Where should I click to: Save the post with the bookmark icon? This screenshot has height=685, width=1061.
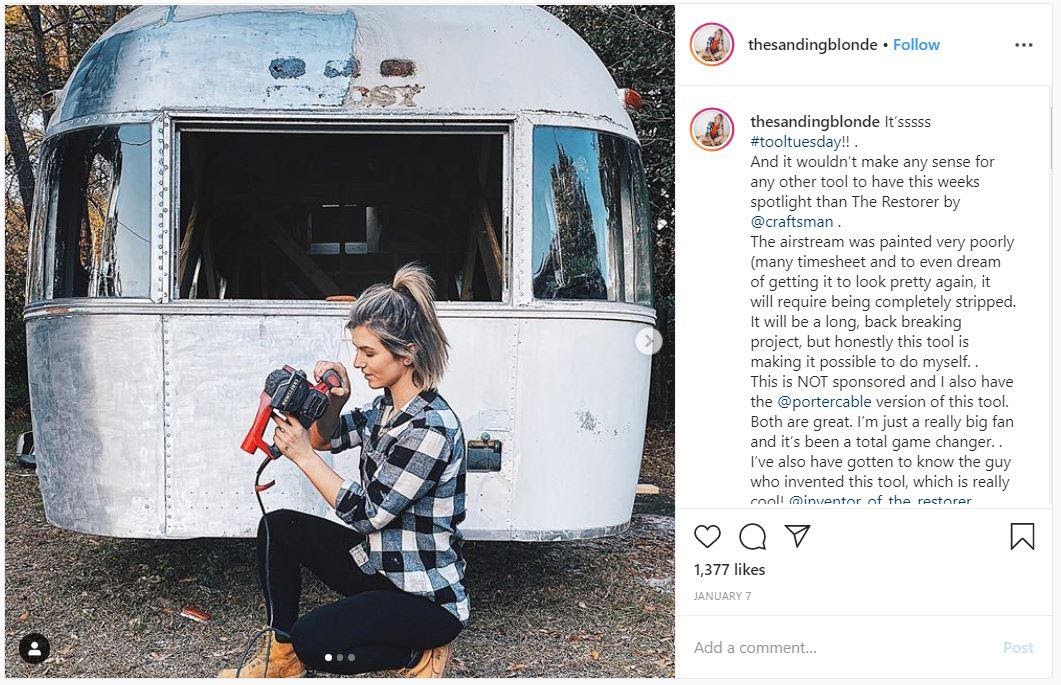coord(1022,536)
